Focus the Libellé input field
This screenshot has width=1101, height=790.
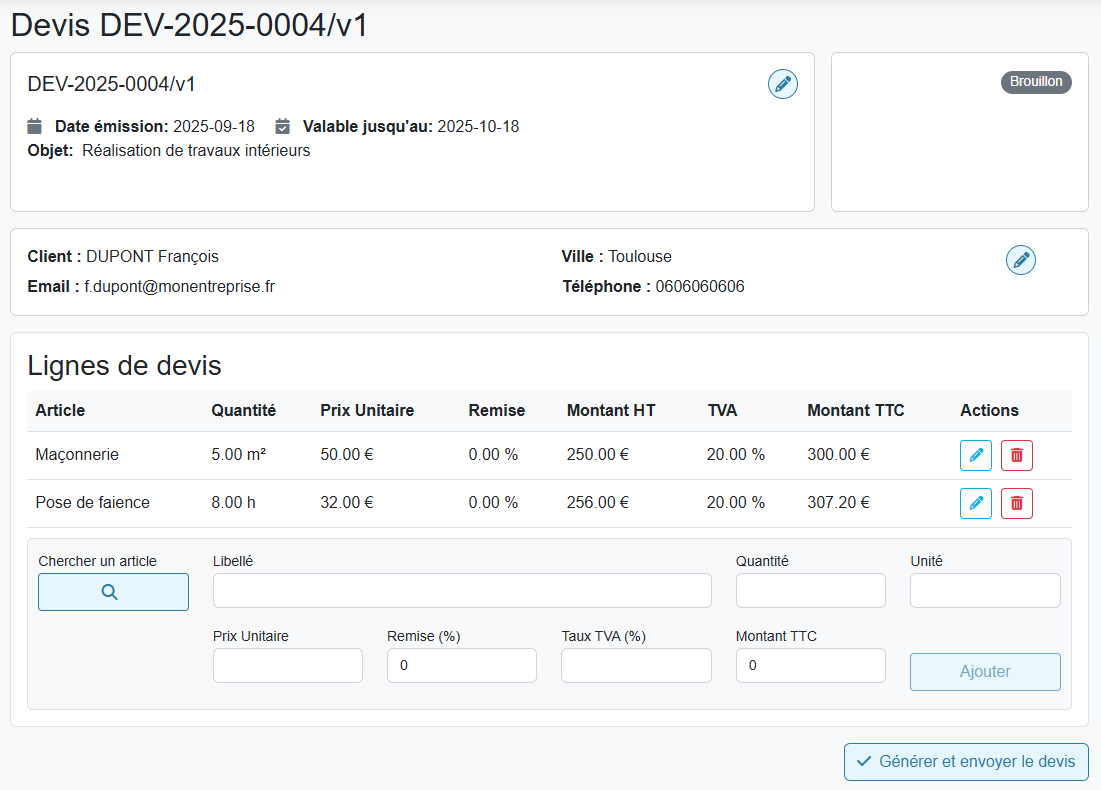point(462,591)
